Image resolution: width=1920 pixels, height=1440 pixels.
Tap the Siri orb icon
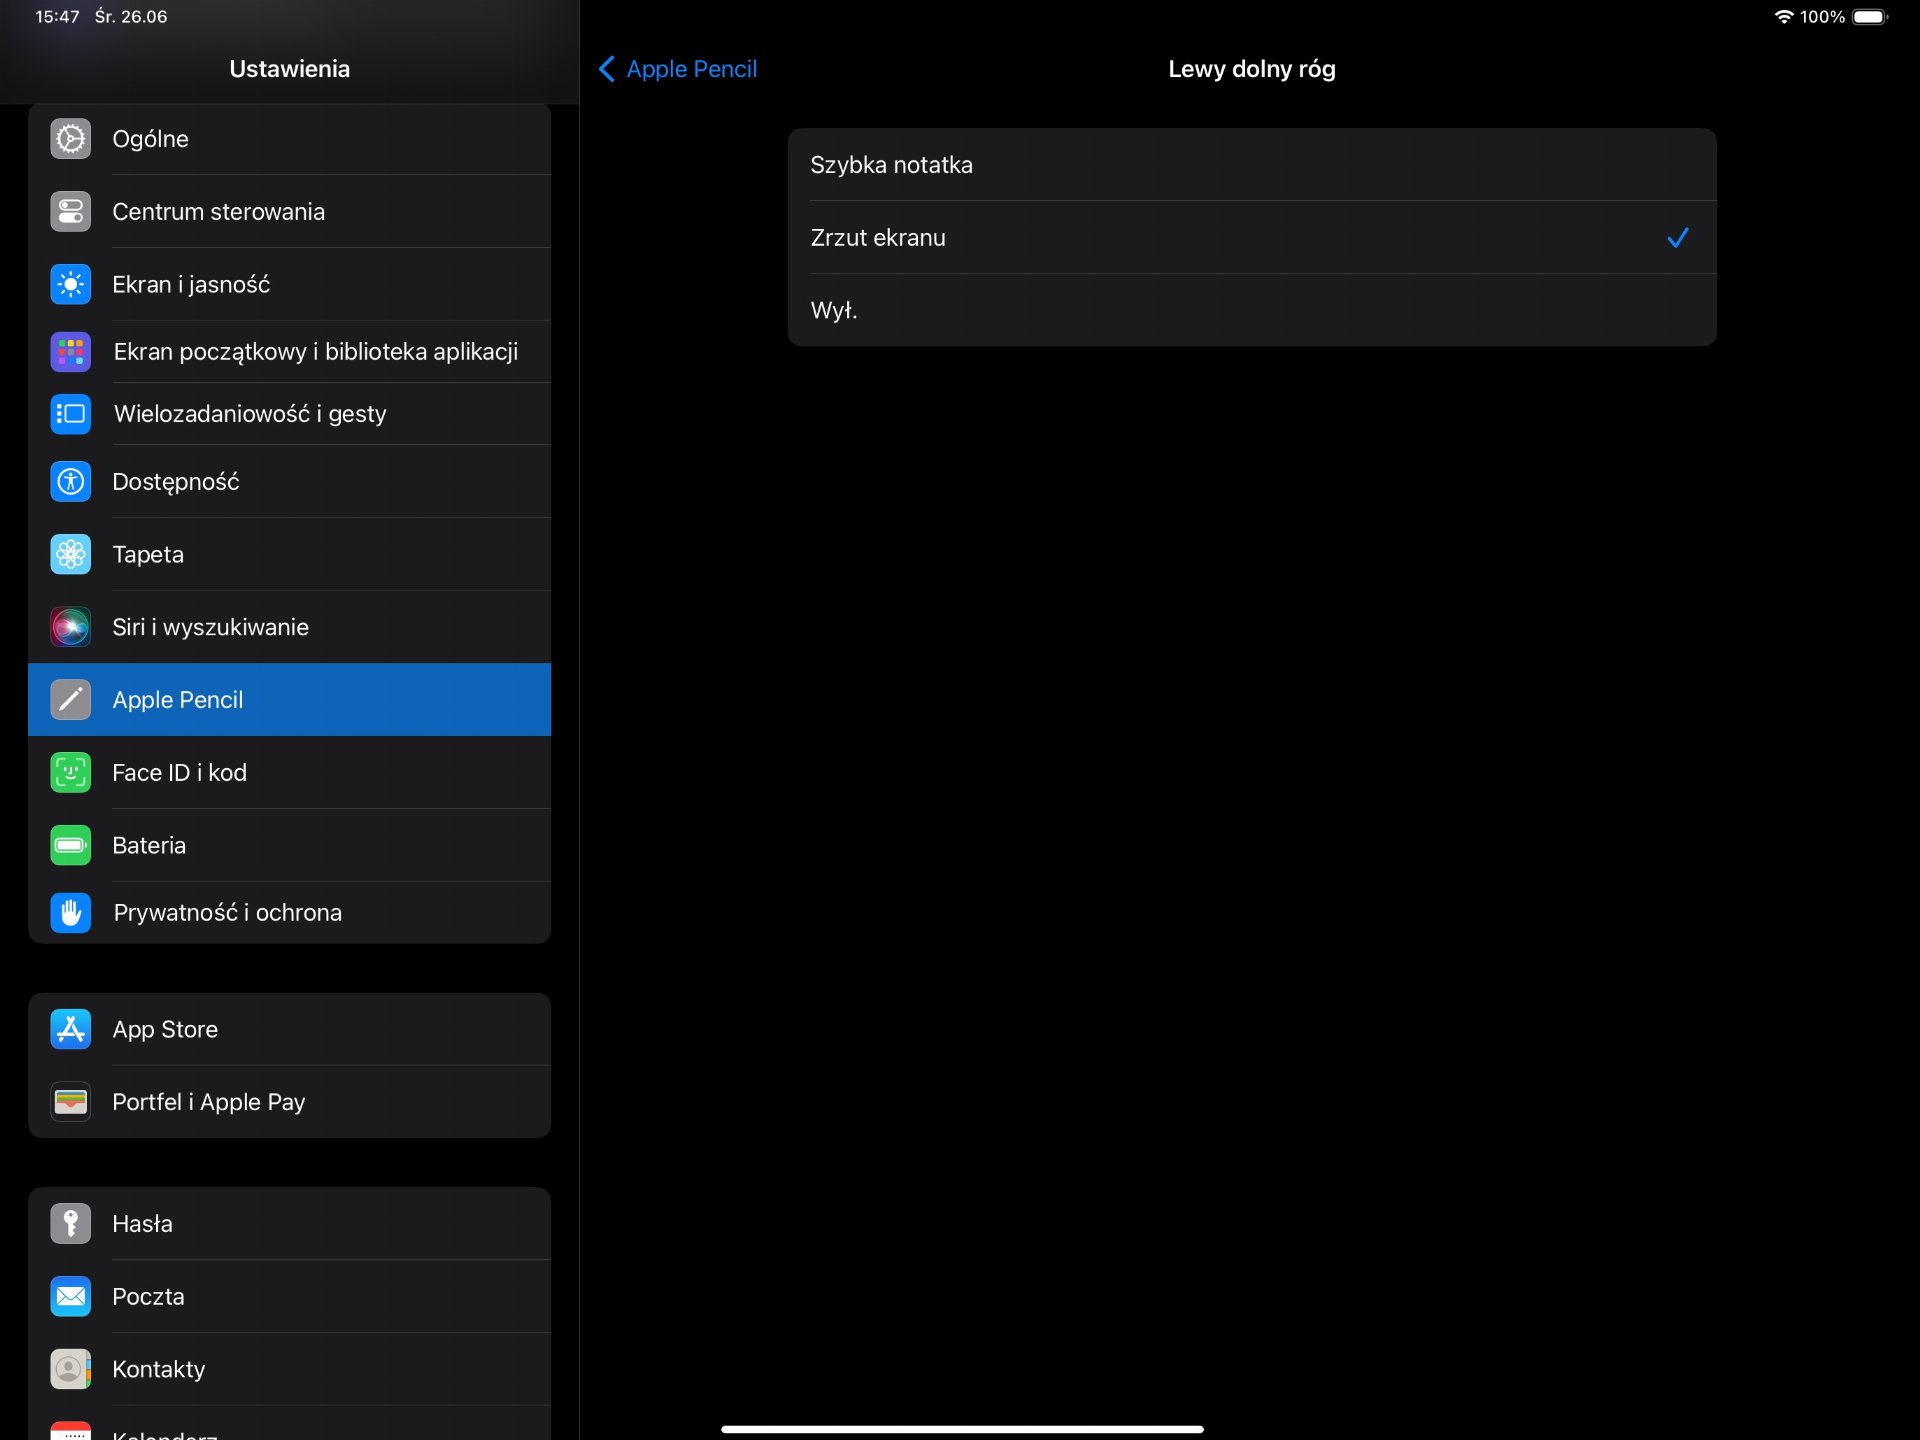click(x=70, y=628)
